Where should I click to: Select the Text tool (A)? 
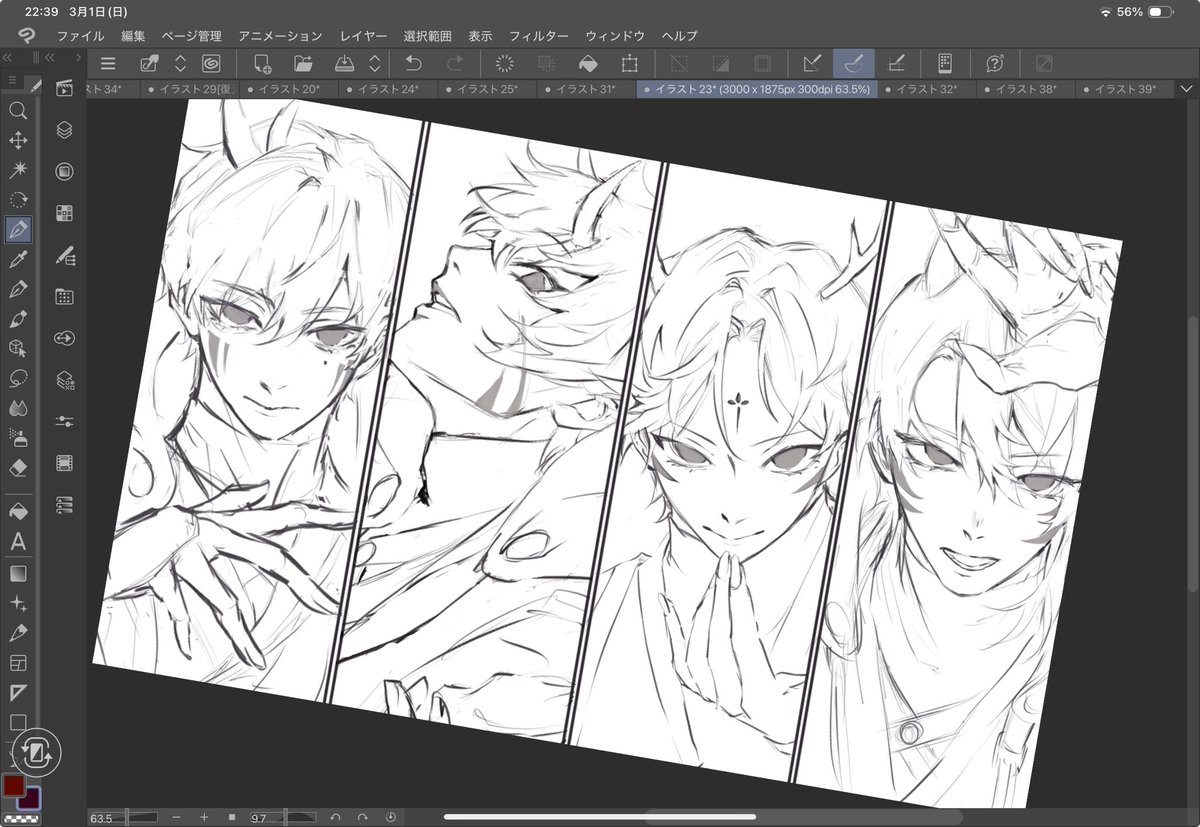pos(18,542)
